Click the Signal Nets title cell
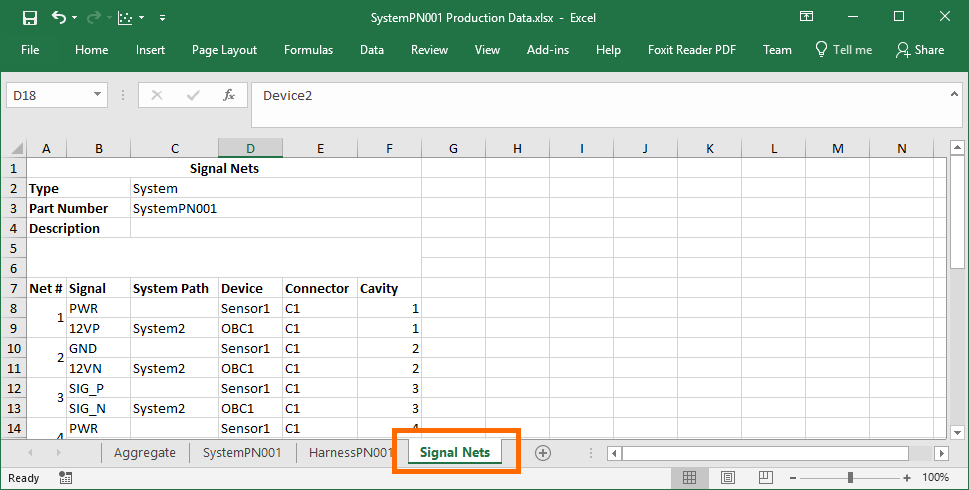This screenshot has height=490, width=969. click(224, 169)
